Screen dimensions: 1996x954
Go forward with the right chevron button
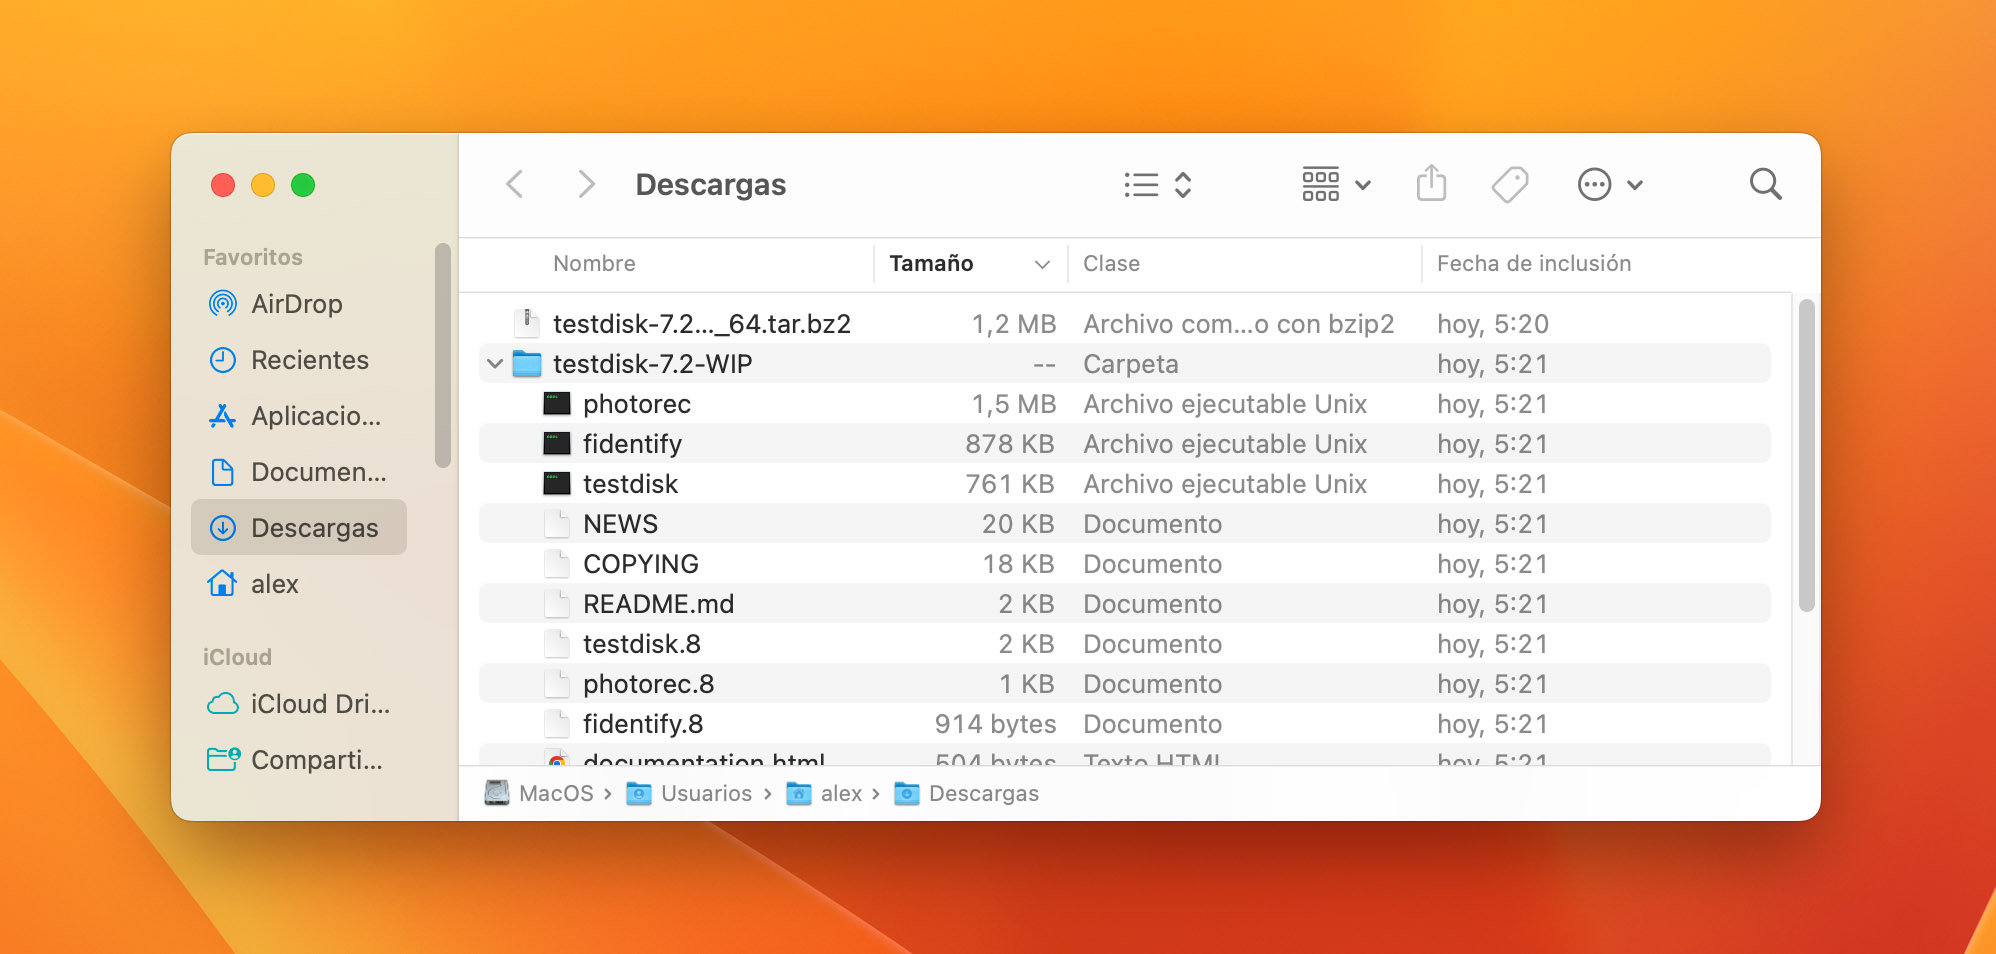pos(587,184)
